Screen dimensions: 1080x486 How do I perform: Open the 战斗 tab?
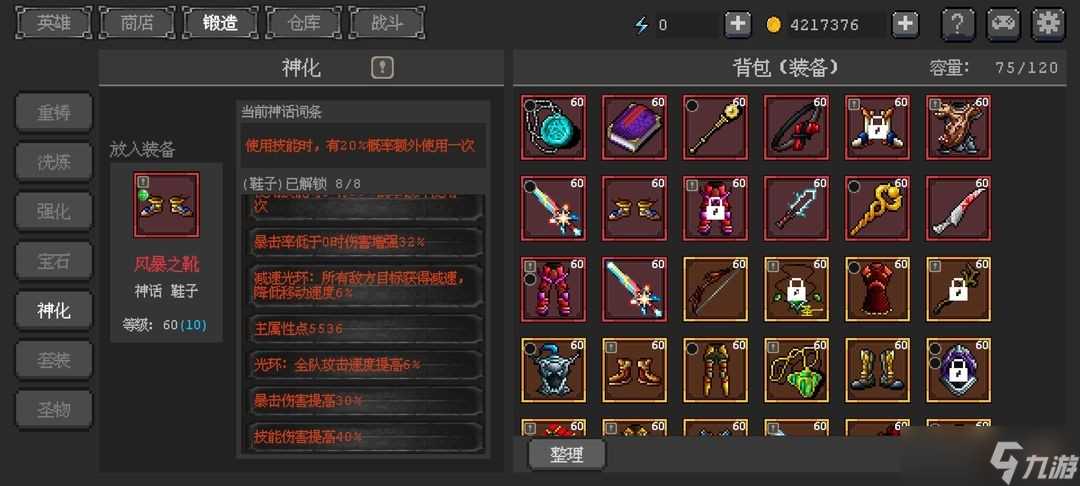click(387, 23)
